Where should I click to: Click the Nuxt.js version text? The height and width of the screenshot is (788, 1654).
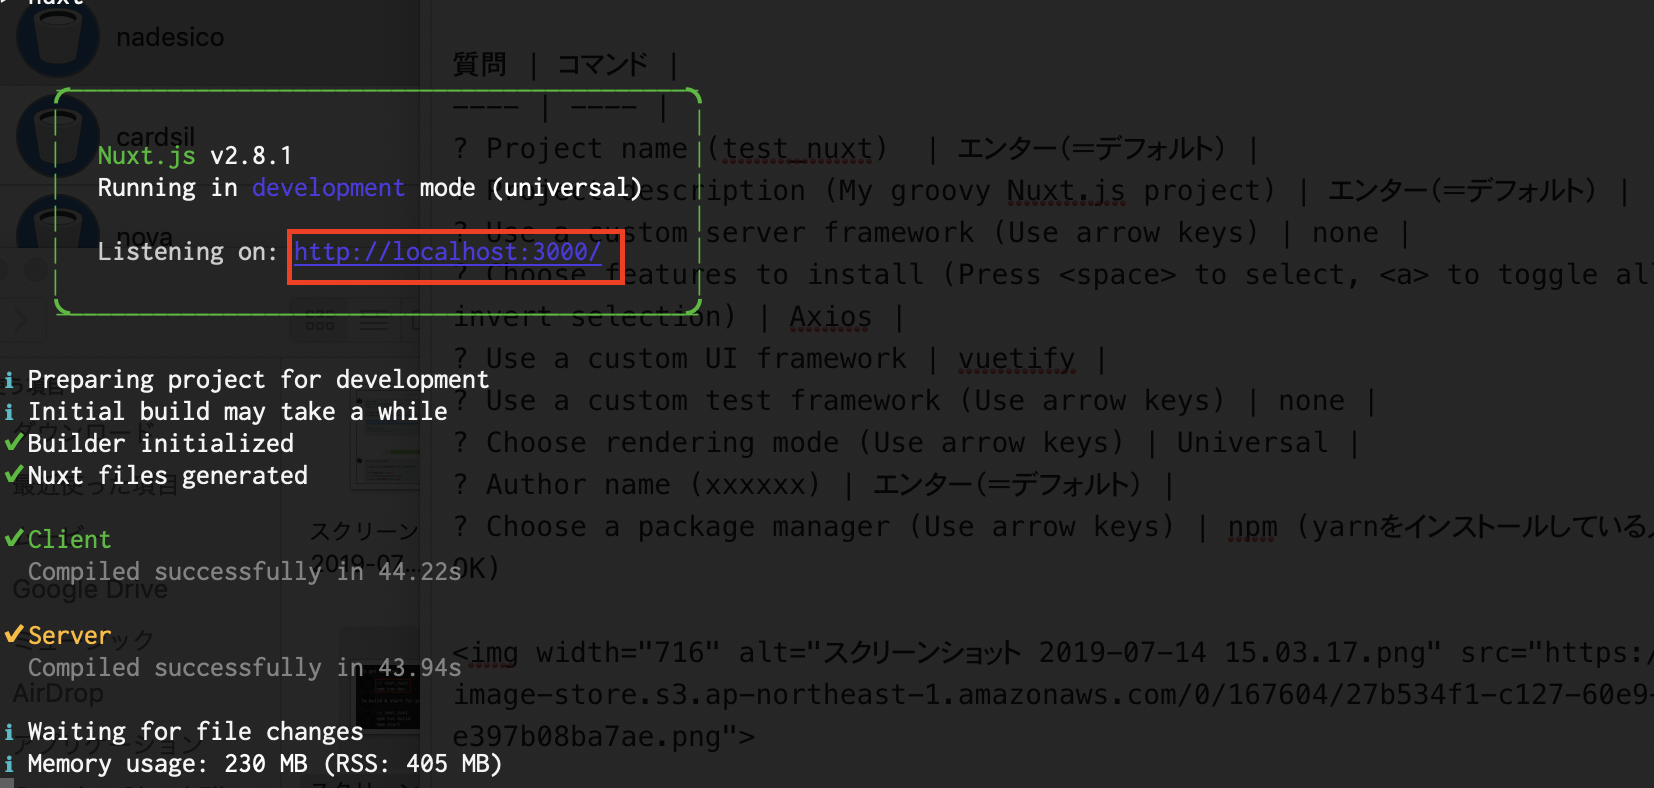[x=194, y=156]
